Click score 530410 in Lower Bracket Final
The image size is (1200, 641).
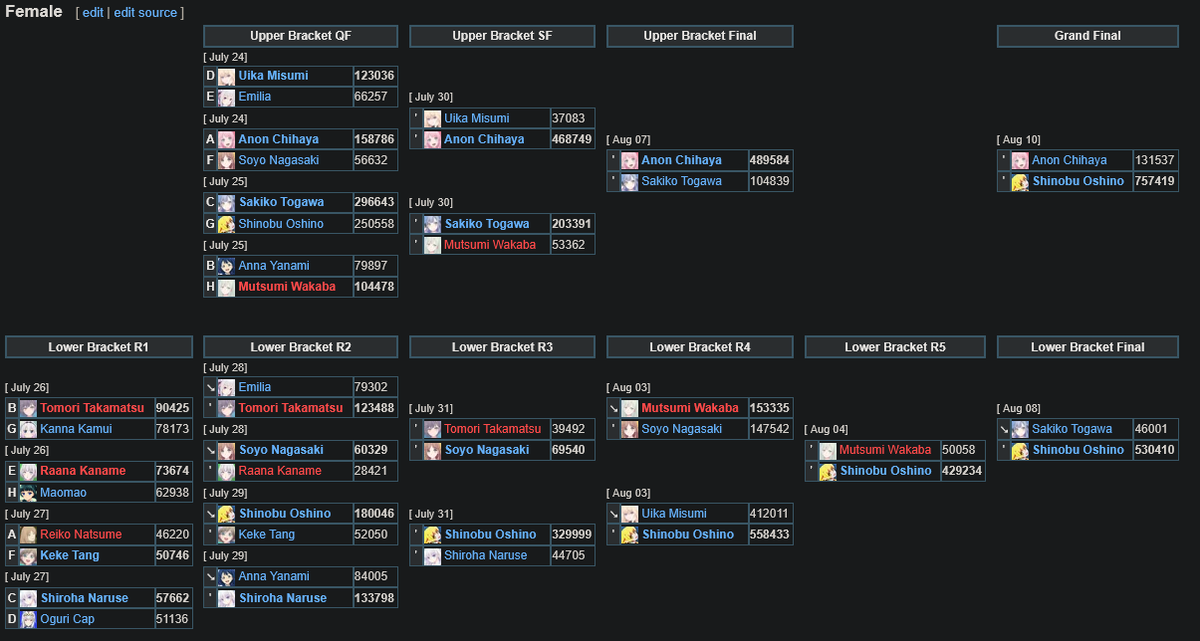pos(1155,450)
